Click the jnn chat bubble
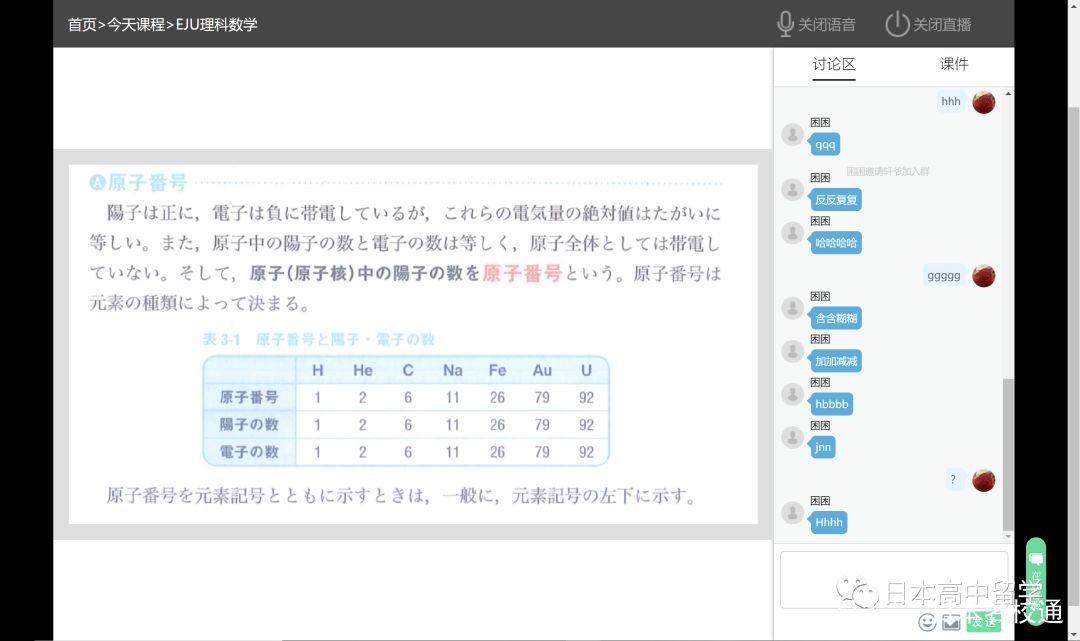The width and height of the screenshot is (1080, 641). coord(823,447)
